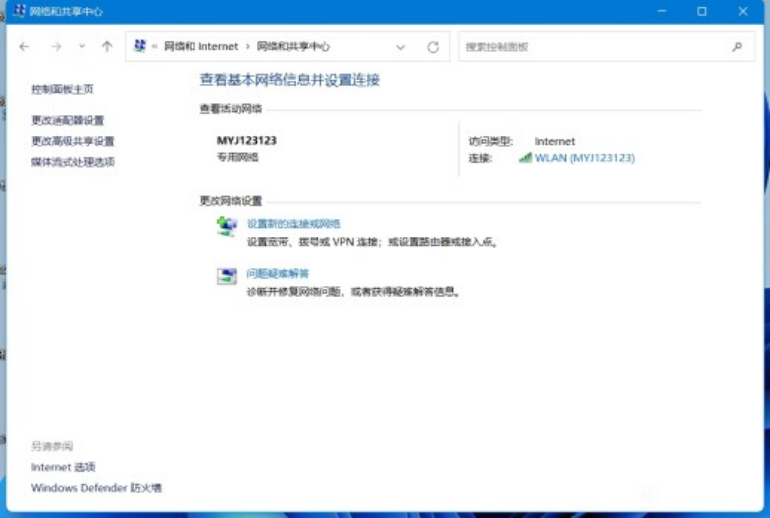The height and width of the screenshot is (518, 770).
Task: Click the magnifier icon in search box
Action: 737,47
